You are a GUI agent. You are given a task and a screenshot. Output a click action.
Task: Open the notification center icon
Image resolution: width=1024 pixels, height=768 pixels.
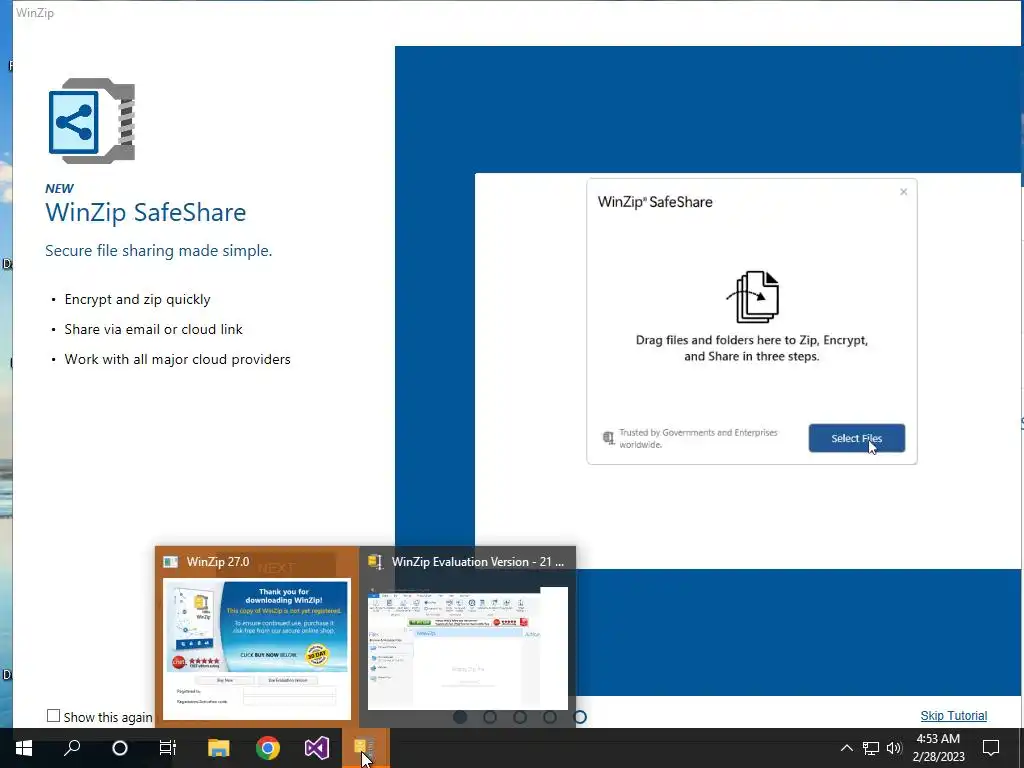pos(991,748)
